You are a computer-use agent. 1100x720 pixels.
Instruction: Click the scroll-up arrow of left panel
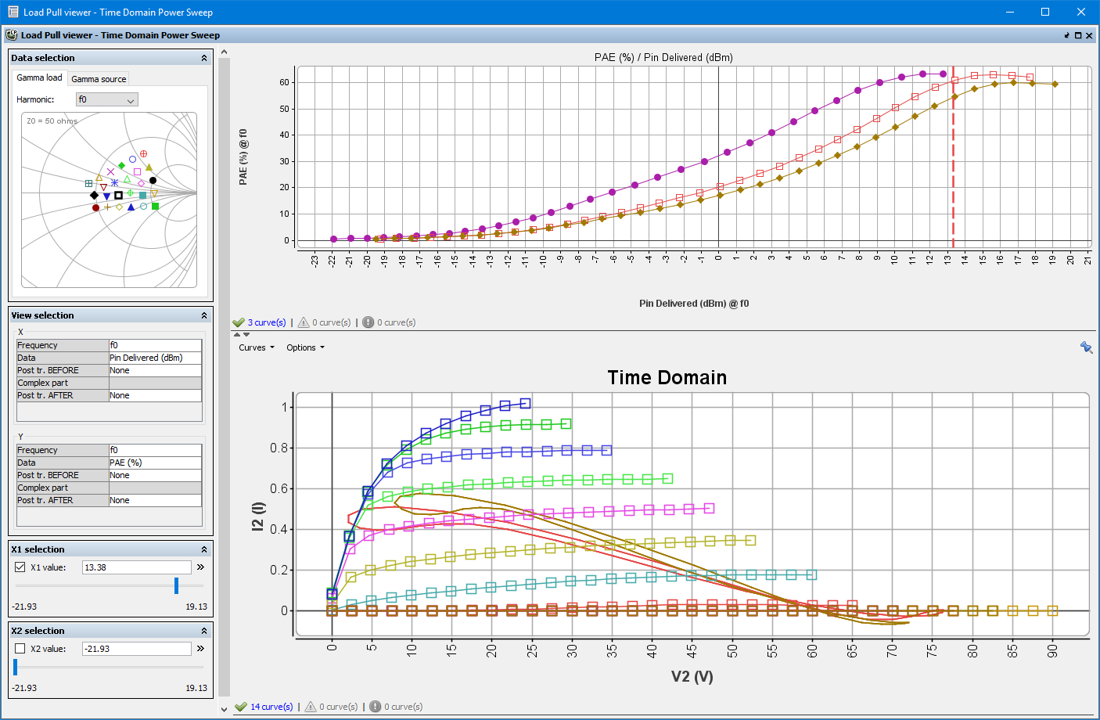pyautogui.click(x=224, y=52)
